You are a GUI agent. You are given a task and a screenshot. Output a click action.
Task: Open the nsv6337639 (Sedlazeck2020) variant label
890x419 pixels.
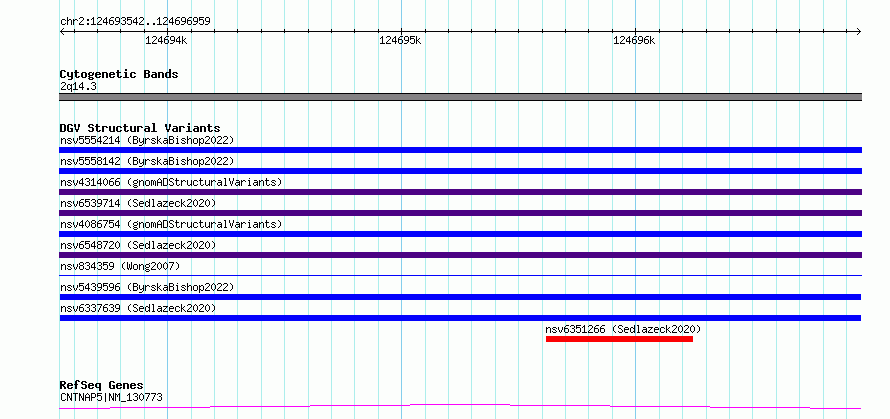point(138,308)
